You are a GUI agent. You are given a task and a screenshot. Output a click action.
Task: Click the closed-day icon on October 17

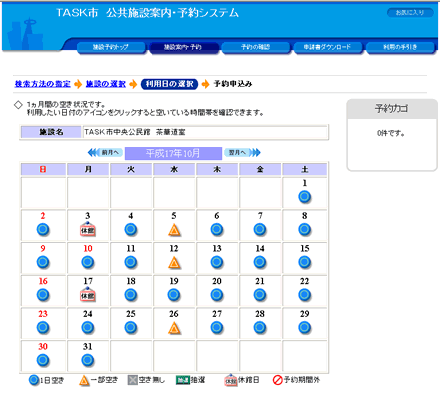[x=88, y=295]
